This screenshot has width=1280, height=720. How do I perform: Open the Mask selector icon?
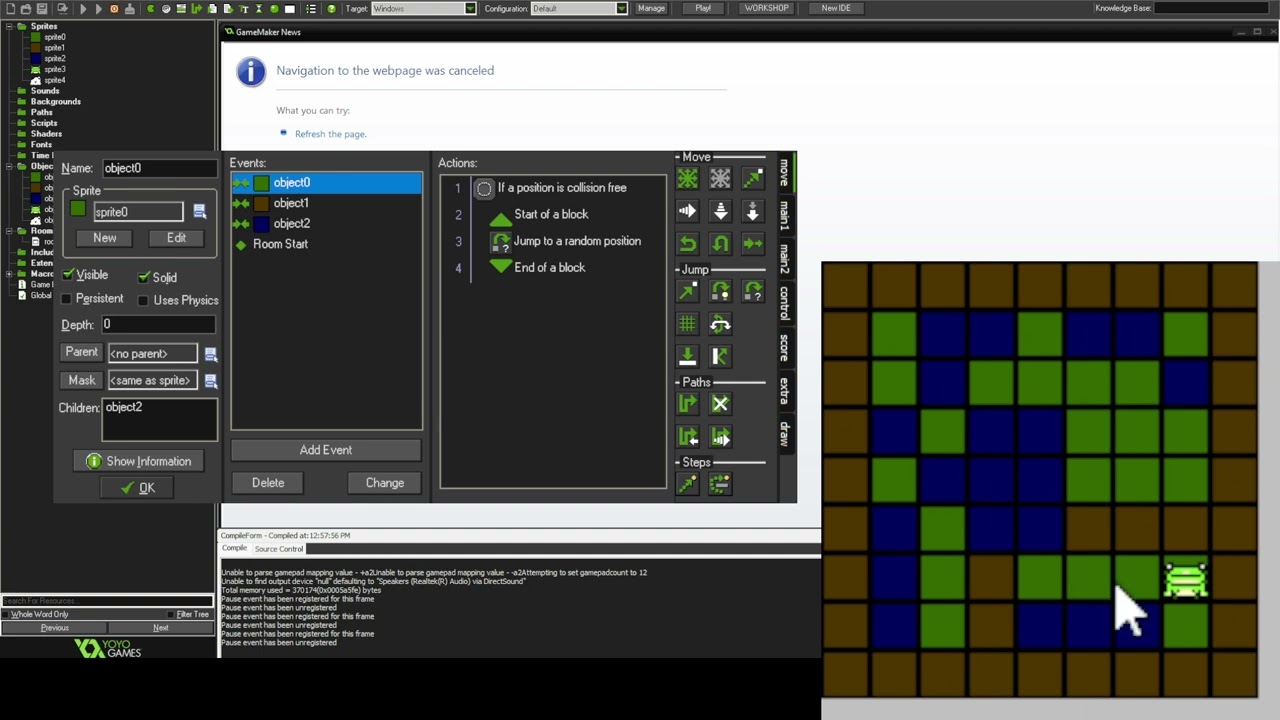tap(210, 381)
